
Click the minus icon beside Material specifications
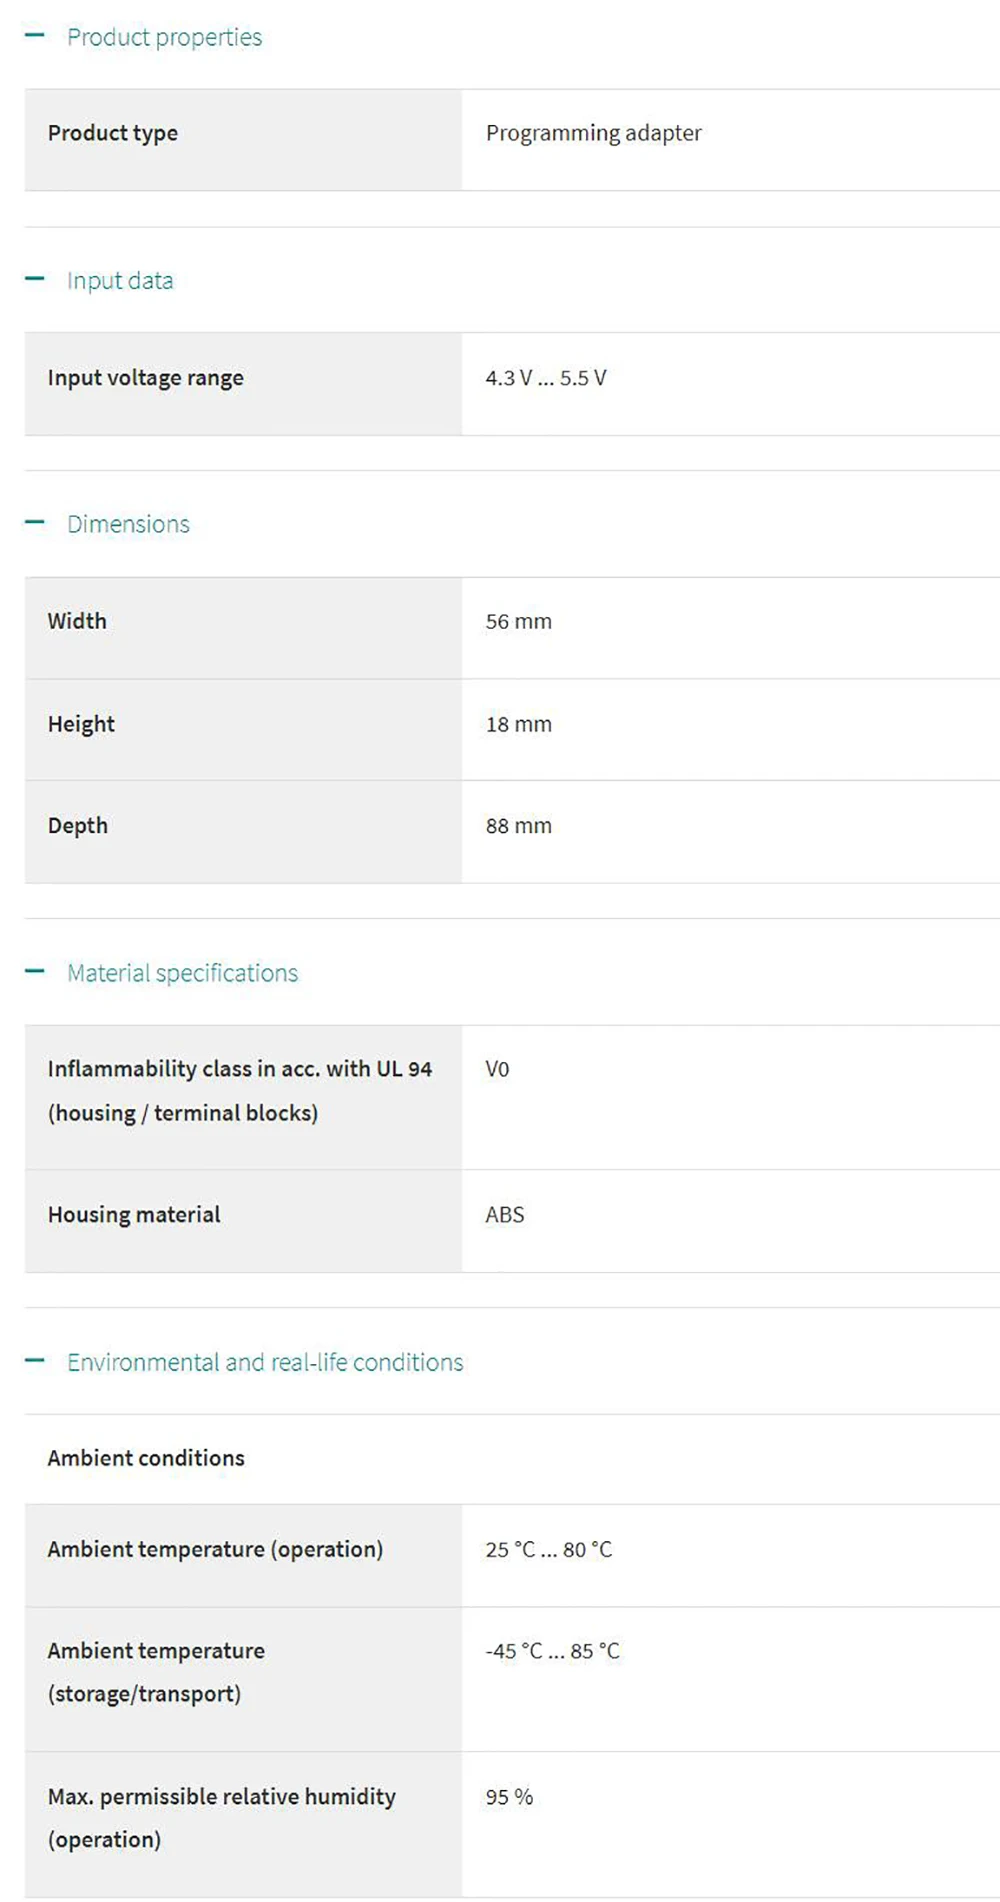click(35, 971)
